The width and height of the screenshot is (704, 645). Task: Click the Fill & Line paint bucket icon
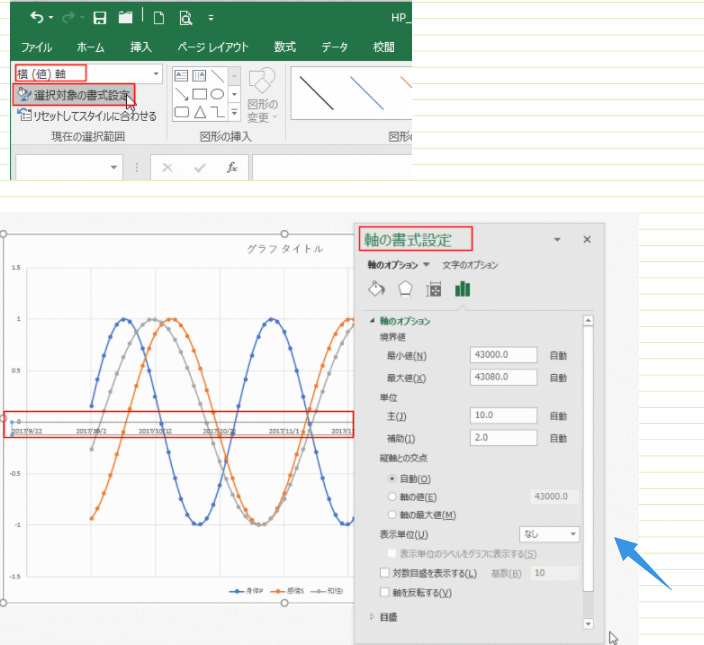click(377, 289)
